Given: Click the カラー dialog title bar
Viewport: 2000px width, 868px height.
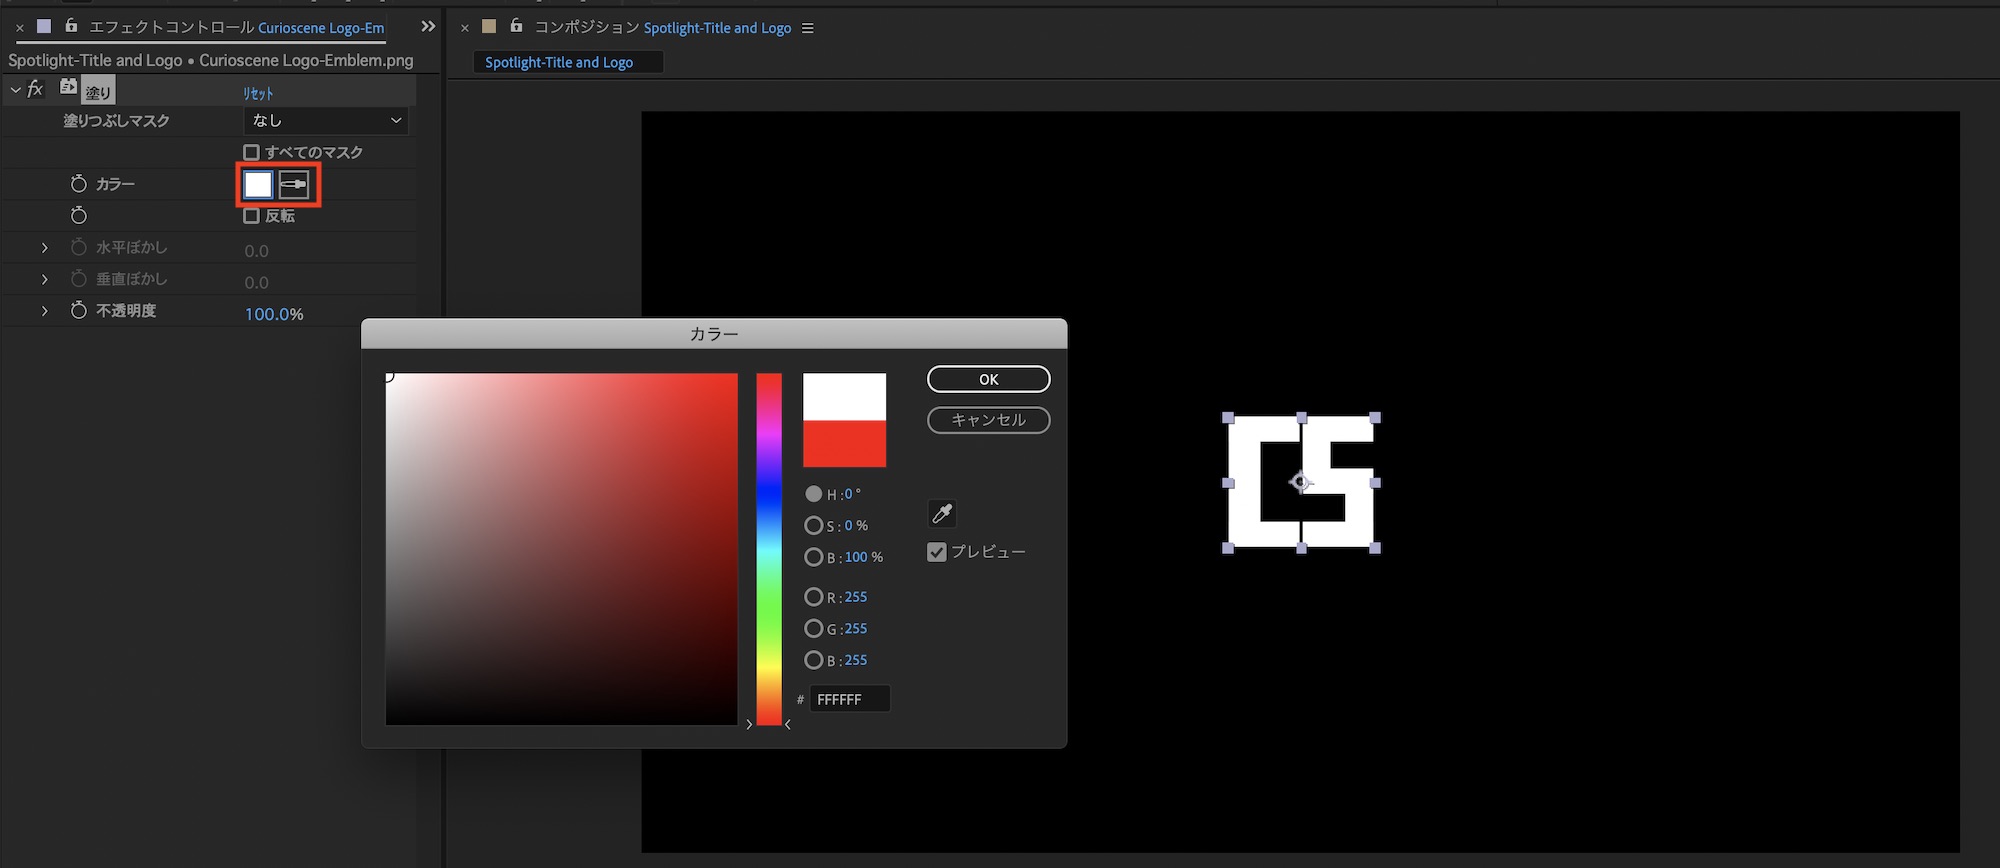Looking at the screenshot, I should pos(714,334).
